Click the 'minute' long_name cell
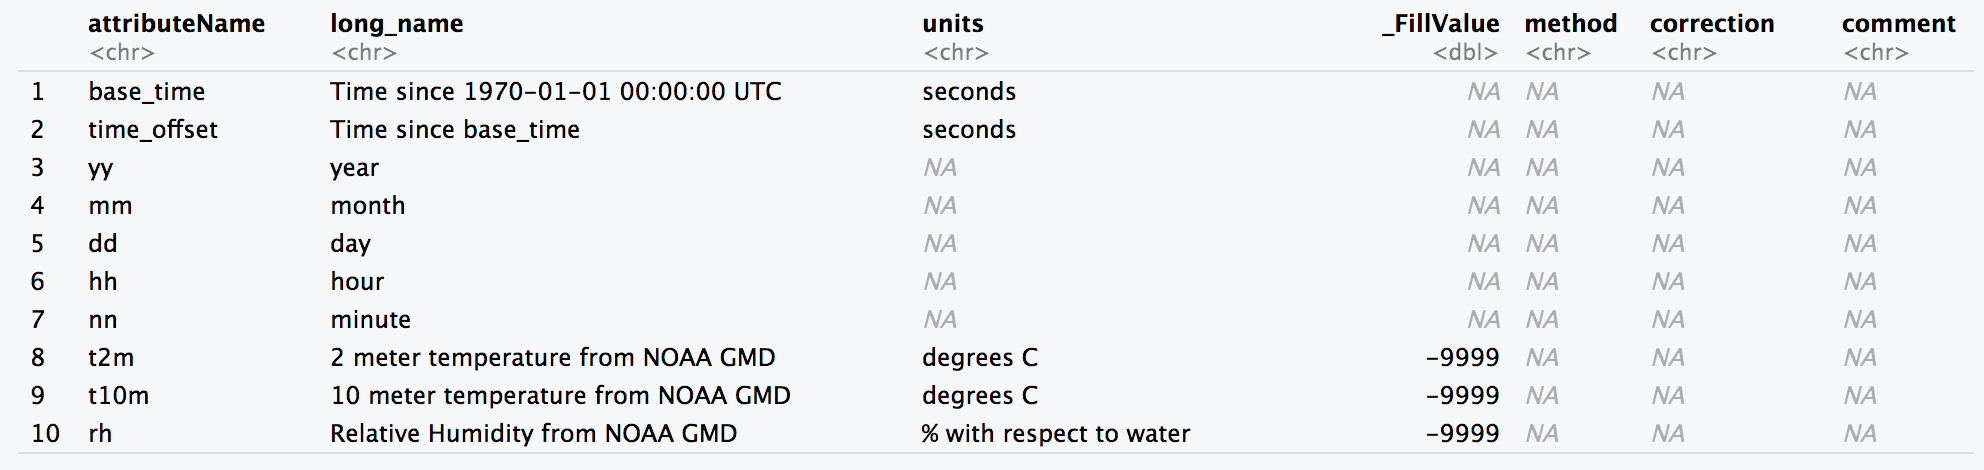Viewport: 1984px width, 470px height. tap(370, 320)
